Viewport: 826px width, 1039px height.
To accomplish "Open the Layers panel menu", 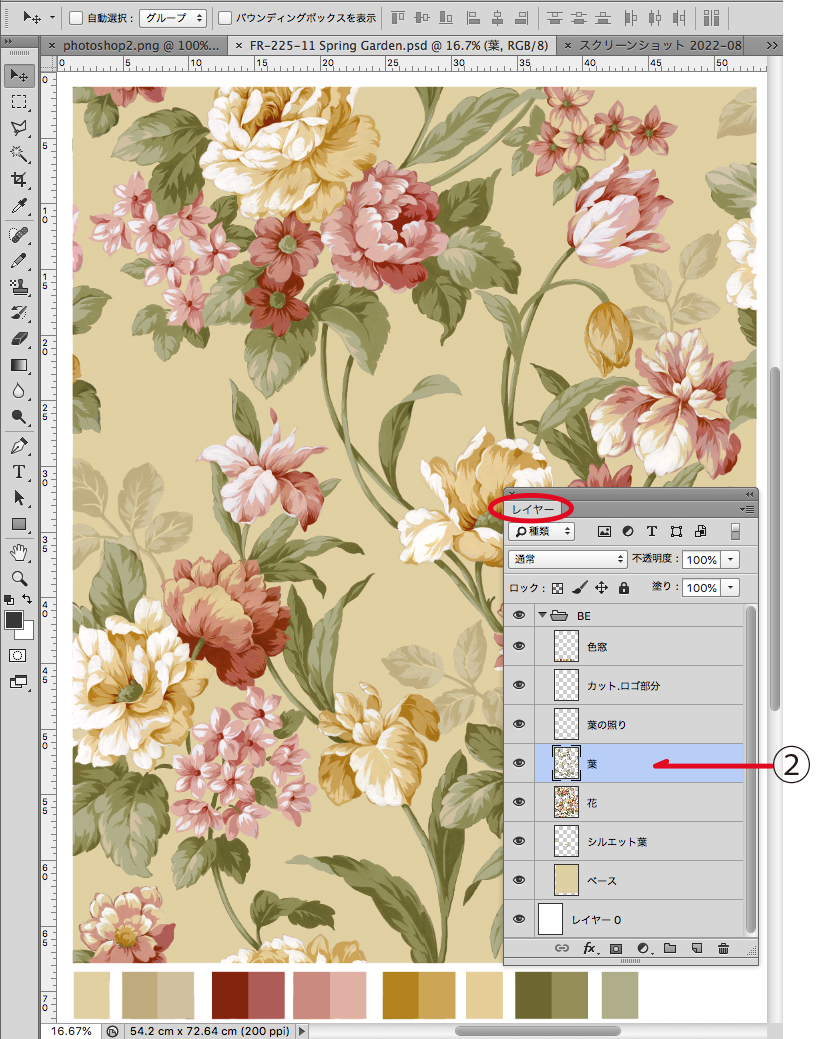I will point(747,509).
